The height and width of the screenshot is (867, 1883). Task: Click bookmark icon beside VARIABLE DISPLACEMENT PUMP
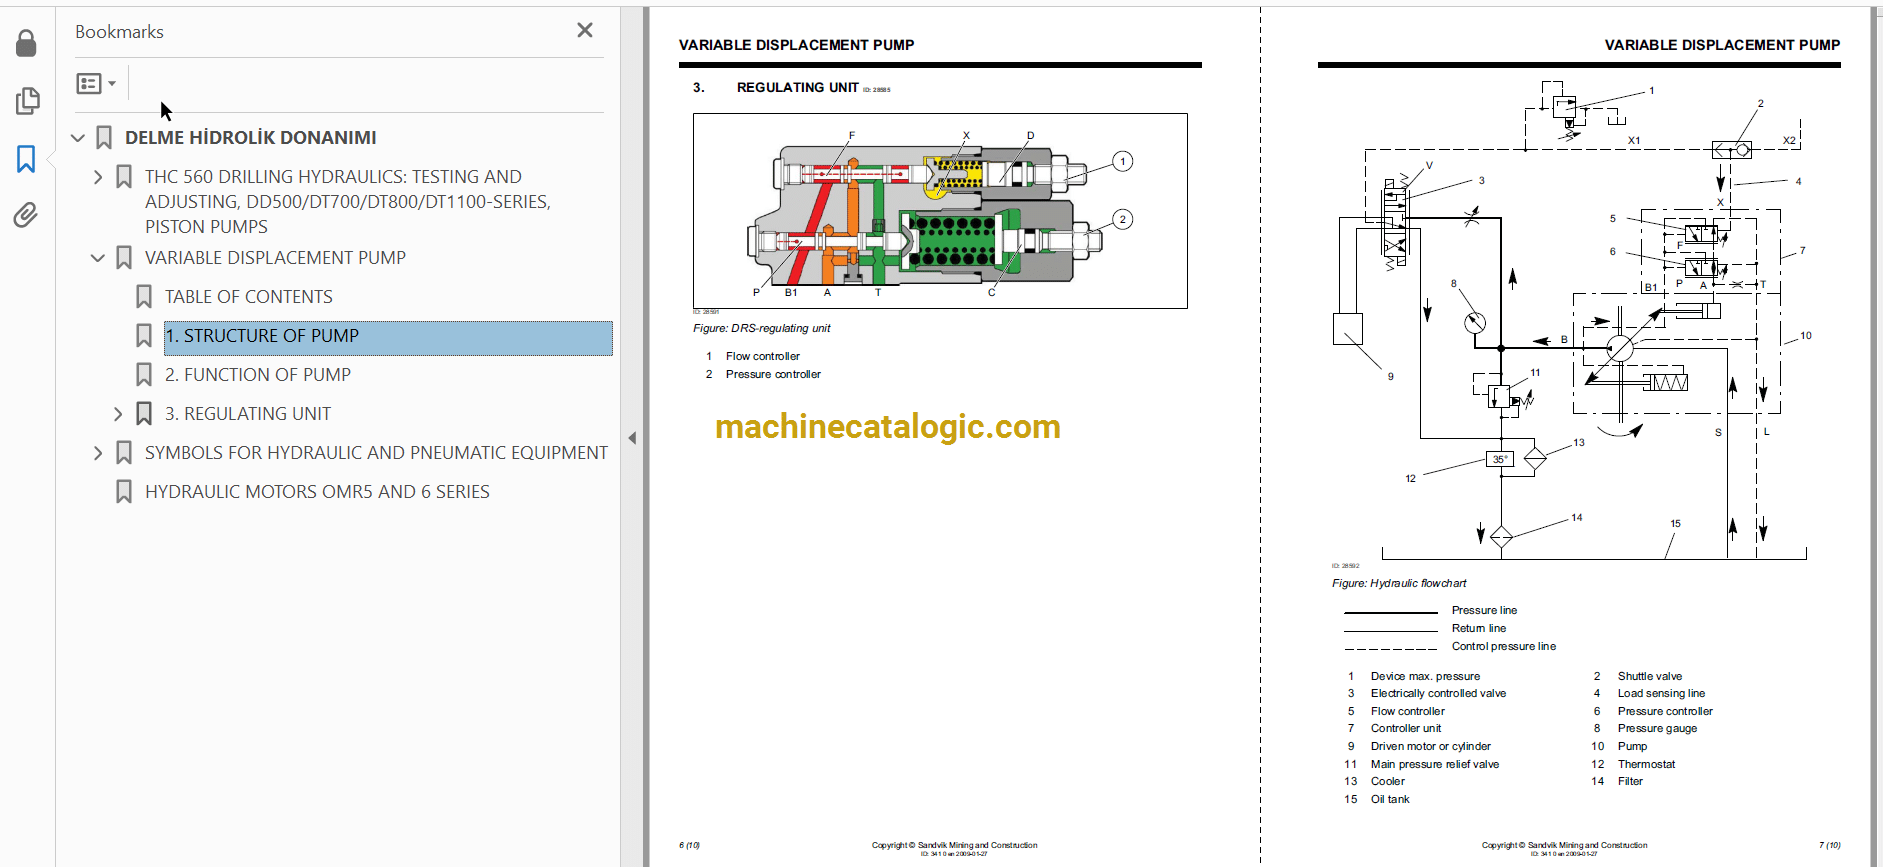124,258
